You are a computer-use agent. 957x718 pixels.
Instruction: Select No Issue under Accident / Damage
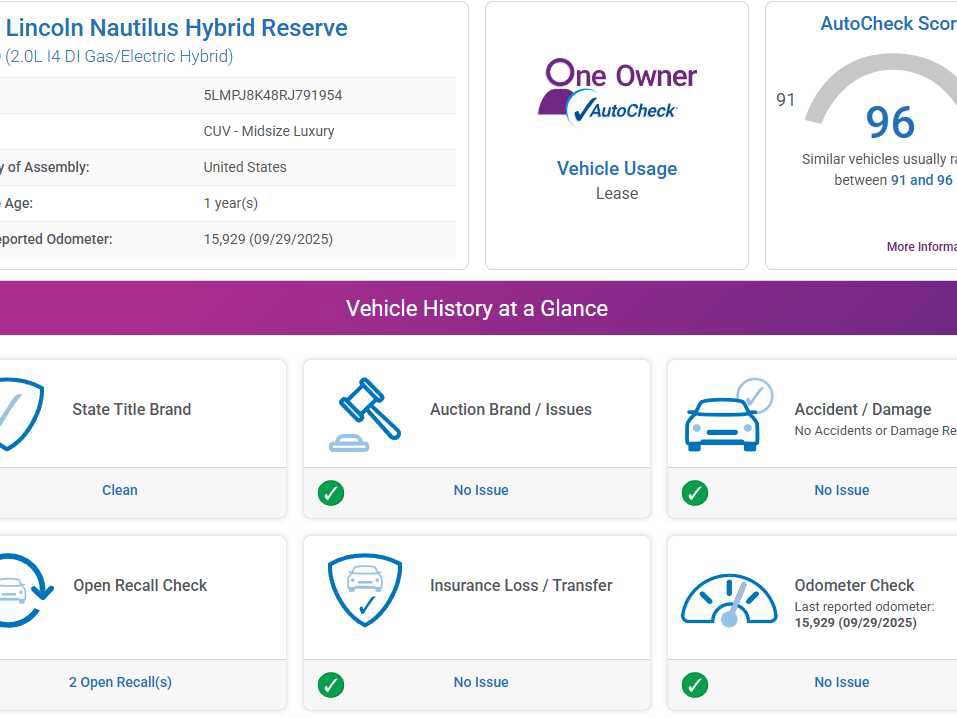tap(841, 490)
